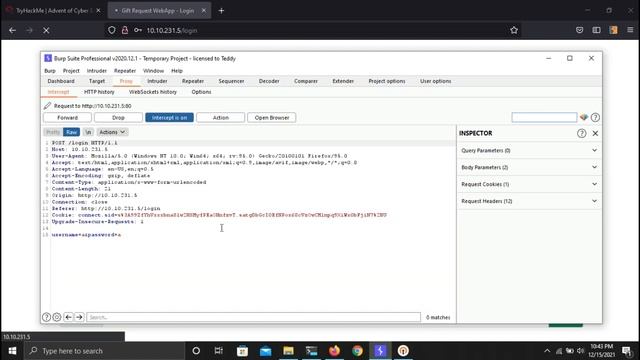Open the Intruder menu
The image size is (640, 360).
[97, 71]
